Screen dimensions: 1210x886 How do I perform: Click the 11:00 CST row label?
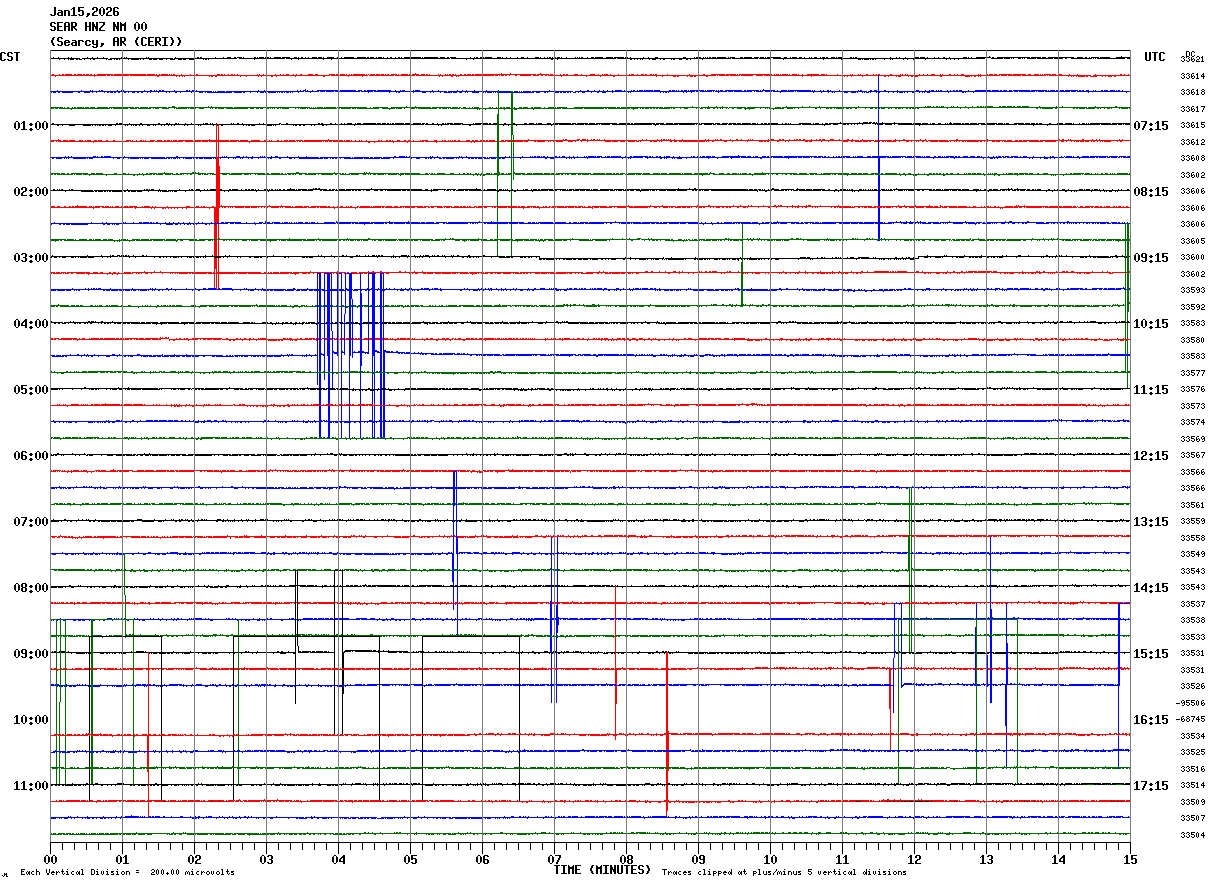(x=31, y=786)
